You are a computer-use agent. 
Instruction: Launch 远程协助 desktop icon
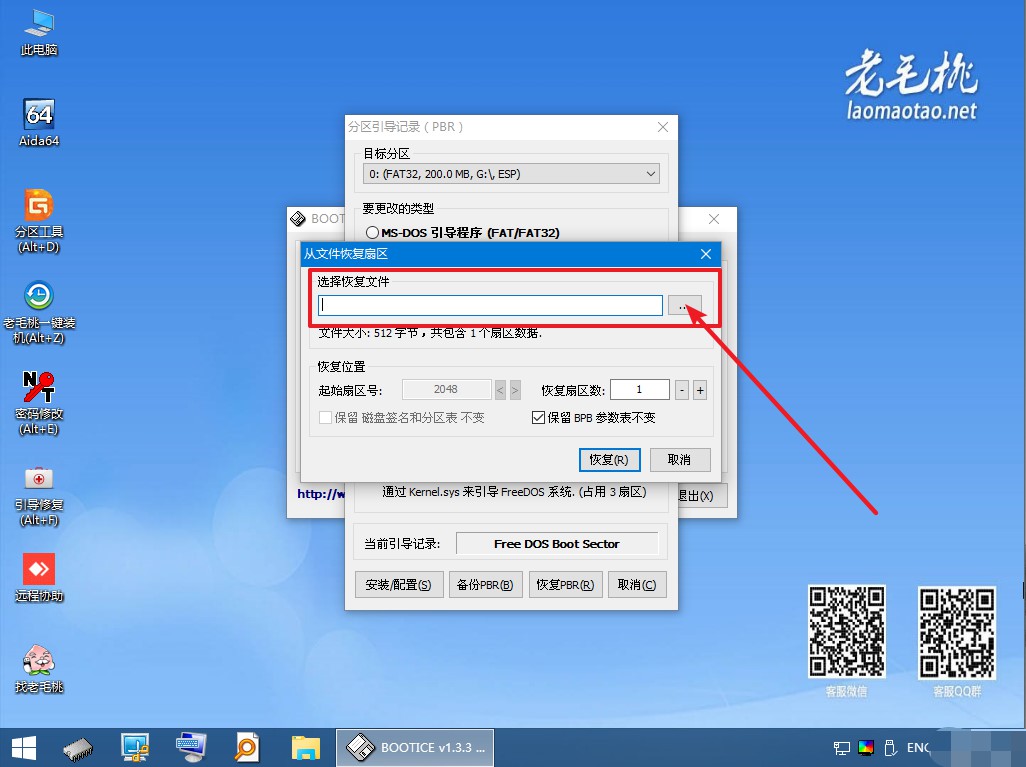pyautogui.click(x=39, y=577)
